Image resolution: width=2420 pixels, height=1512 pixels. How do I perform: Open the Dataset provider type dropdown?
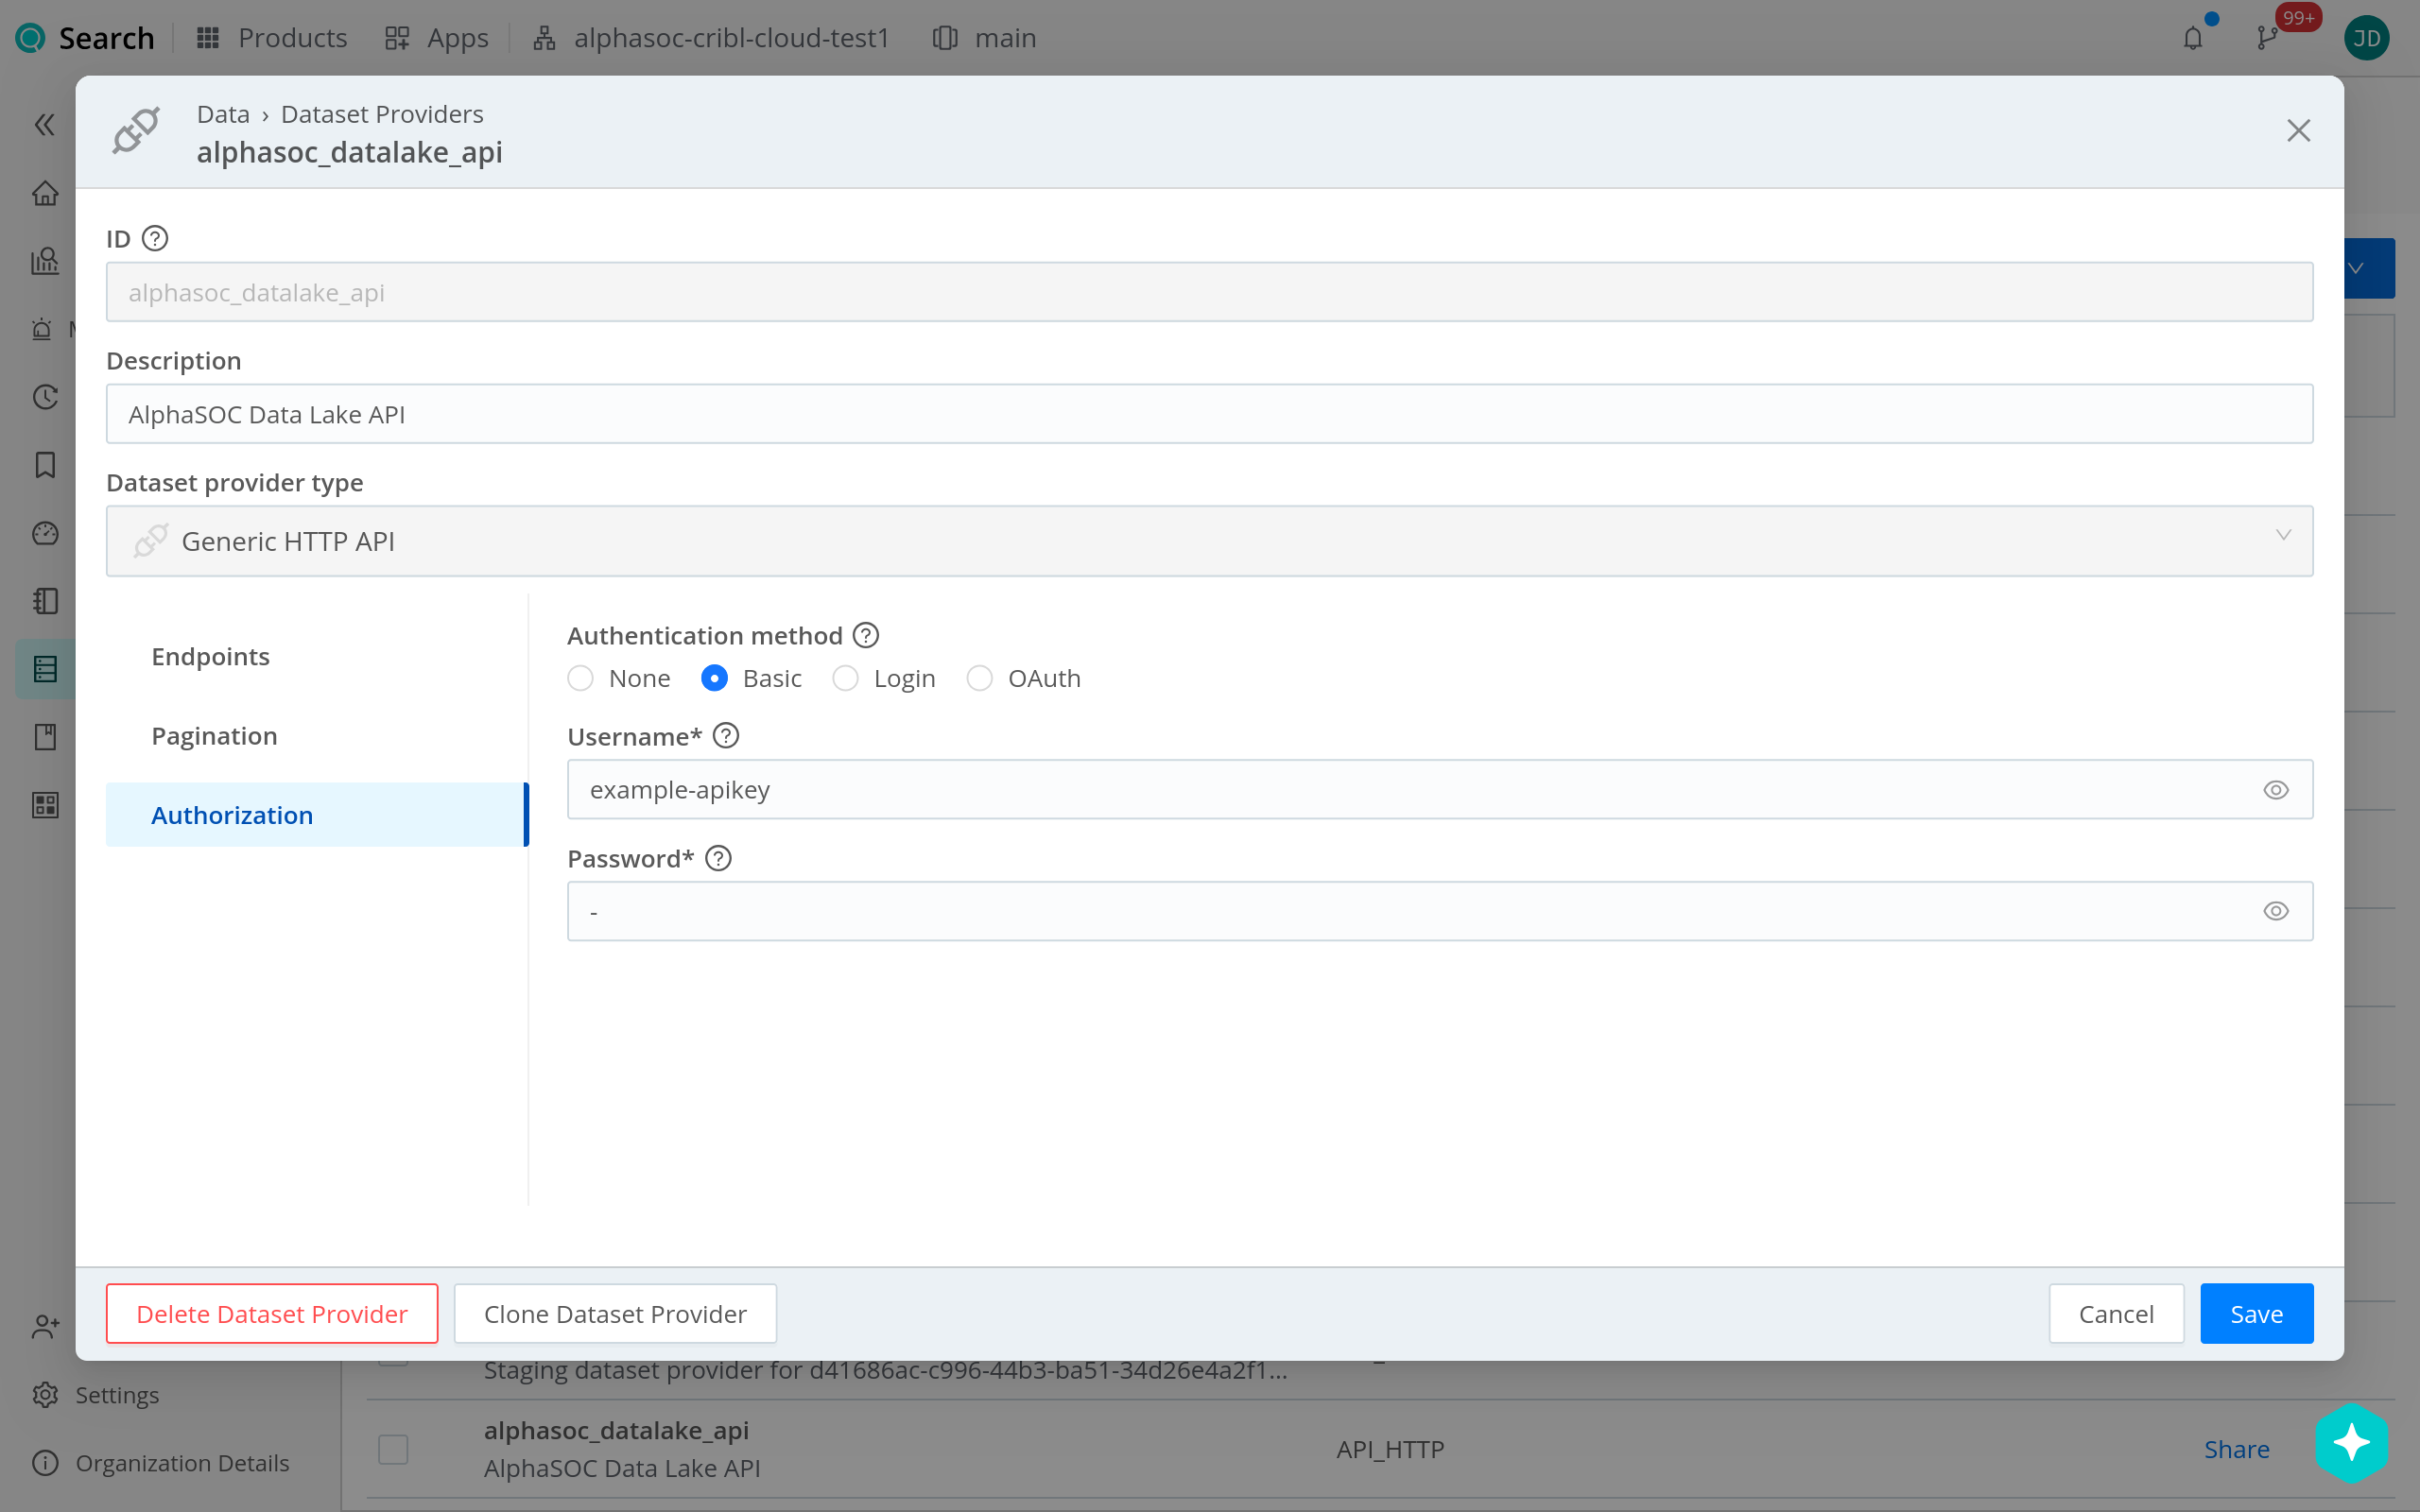pos(1209,541)
